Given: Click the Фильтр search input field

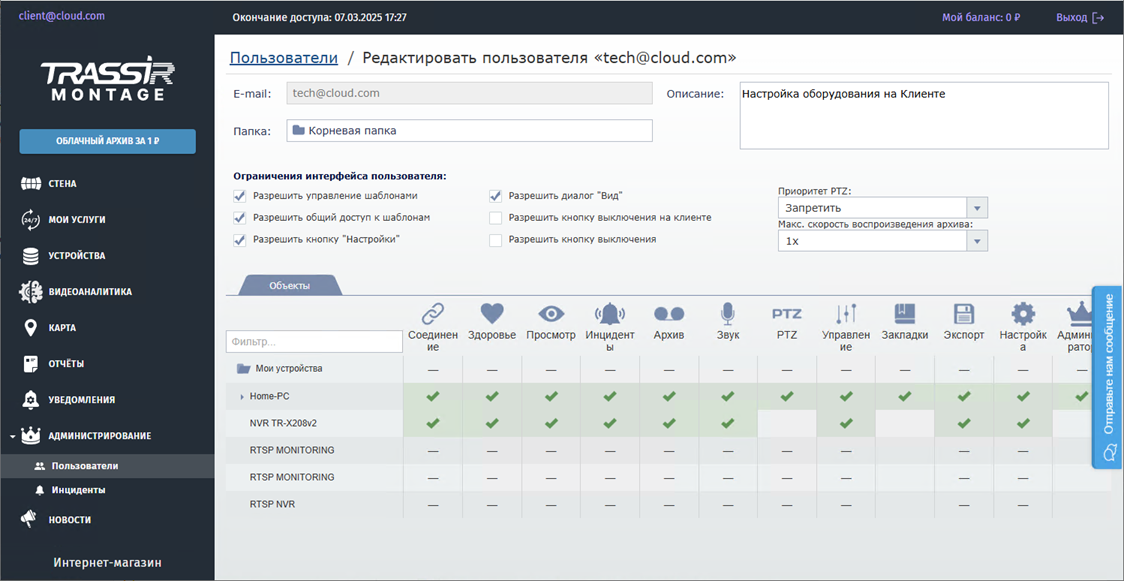Looking at the screenshot, I should click(314, 342).
